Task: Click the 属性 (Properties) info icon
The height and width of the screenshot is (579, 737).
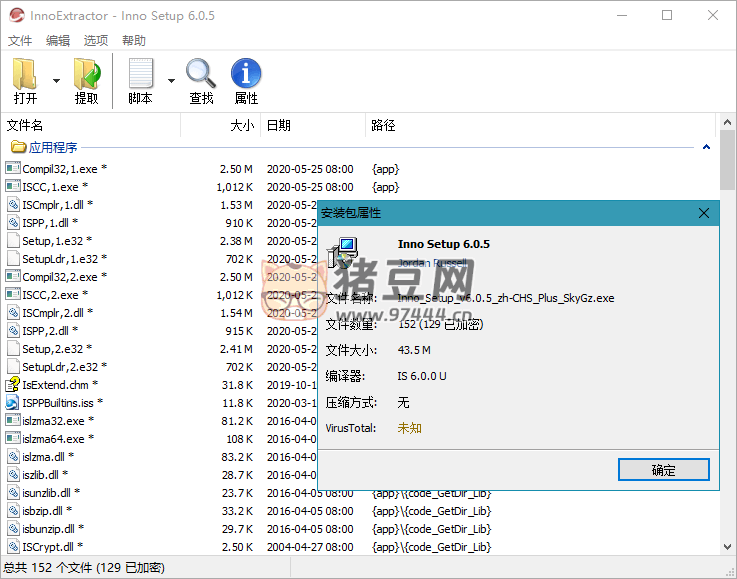Action: click(x=246, y=74)
